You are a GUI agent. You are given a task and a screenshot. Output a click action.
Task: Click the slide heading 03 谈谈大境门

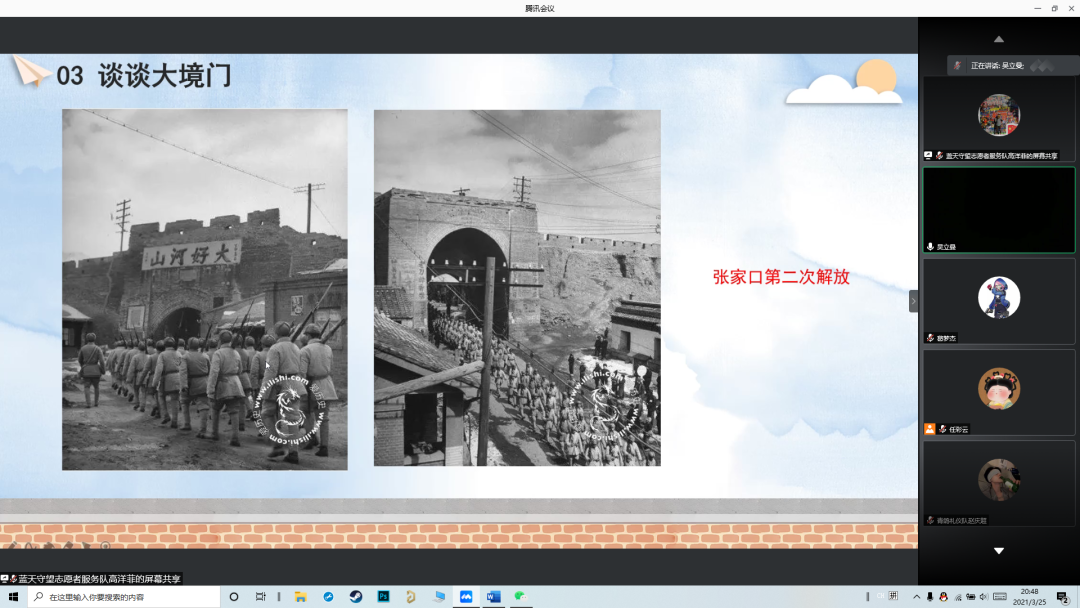click(144, 76)
